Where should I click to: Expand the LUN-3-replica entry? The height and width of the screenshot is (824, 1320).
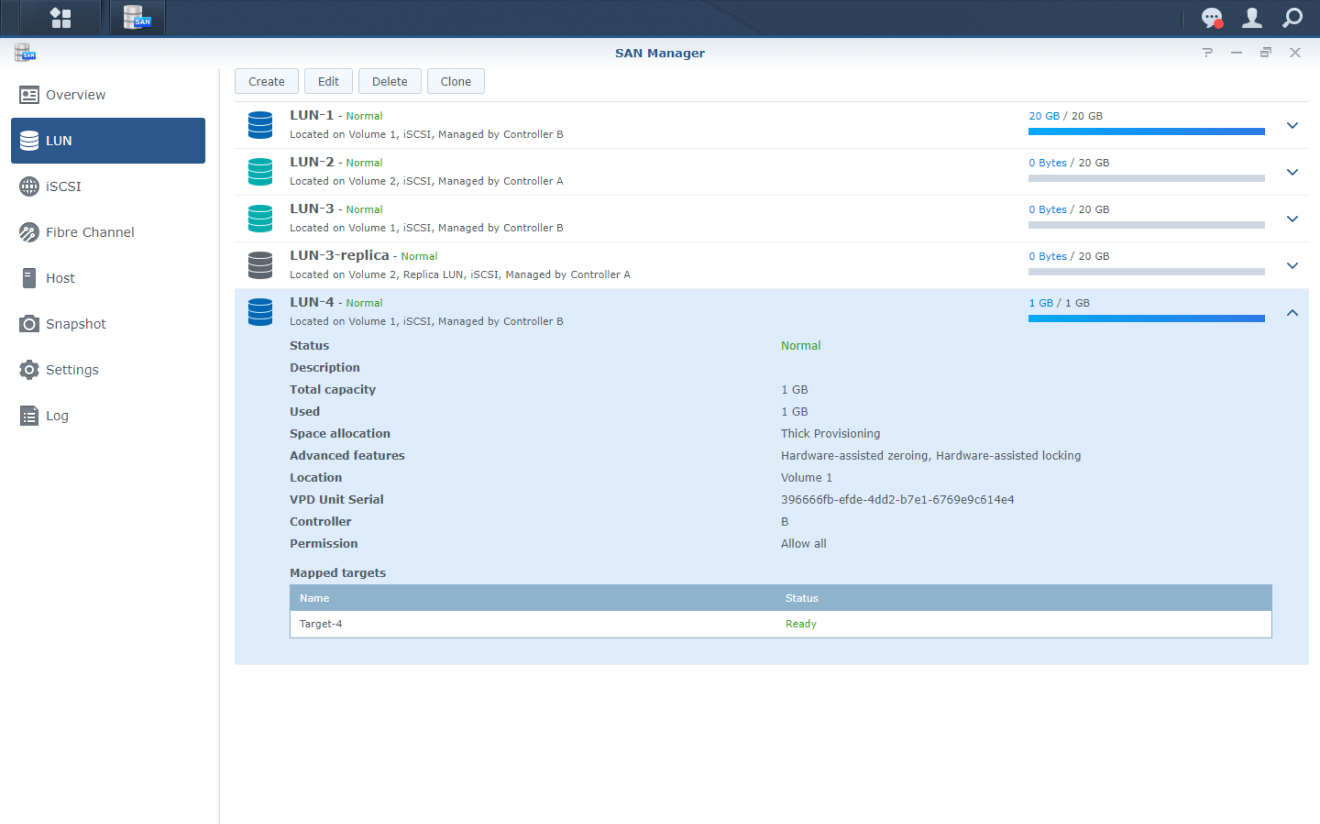click(1292, 265)
